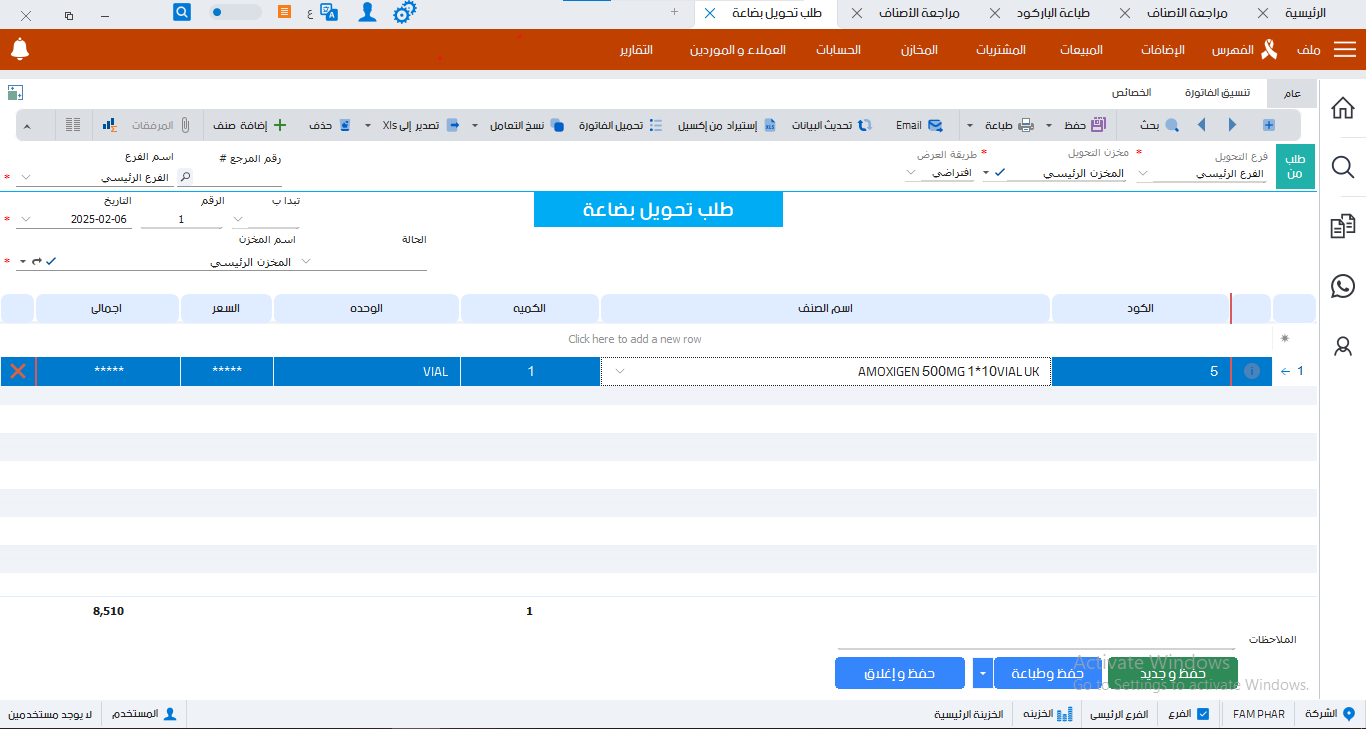Switch to the طباعة الباركود tab
The image size is (1366, 729).
pyautogui.click(x=1052, y=13)
